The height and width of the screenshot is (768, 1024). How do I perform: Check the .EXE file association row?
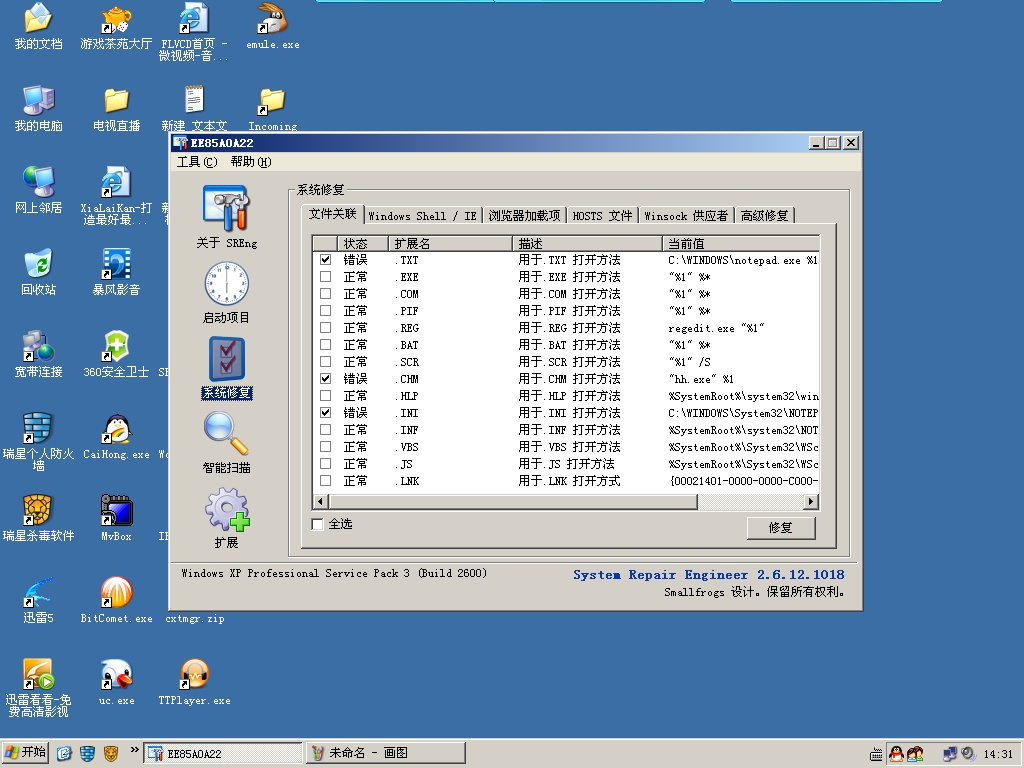(x=325, y=276)
